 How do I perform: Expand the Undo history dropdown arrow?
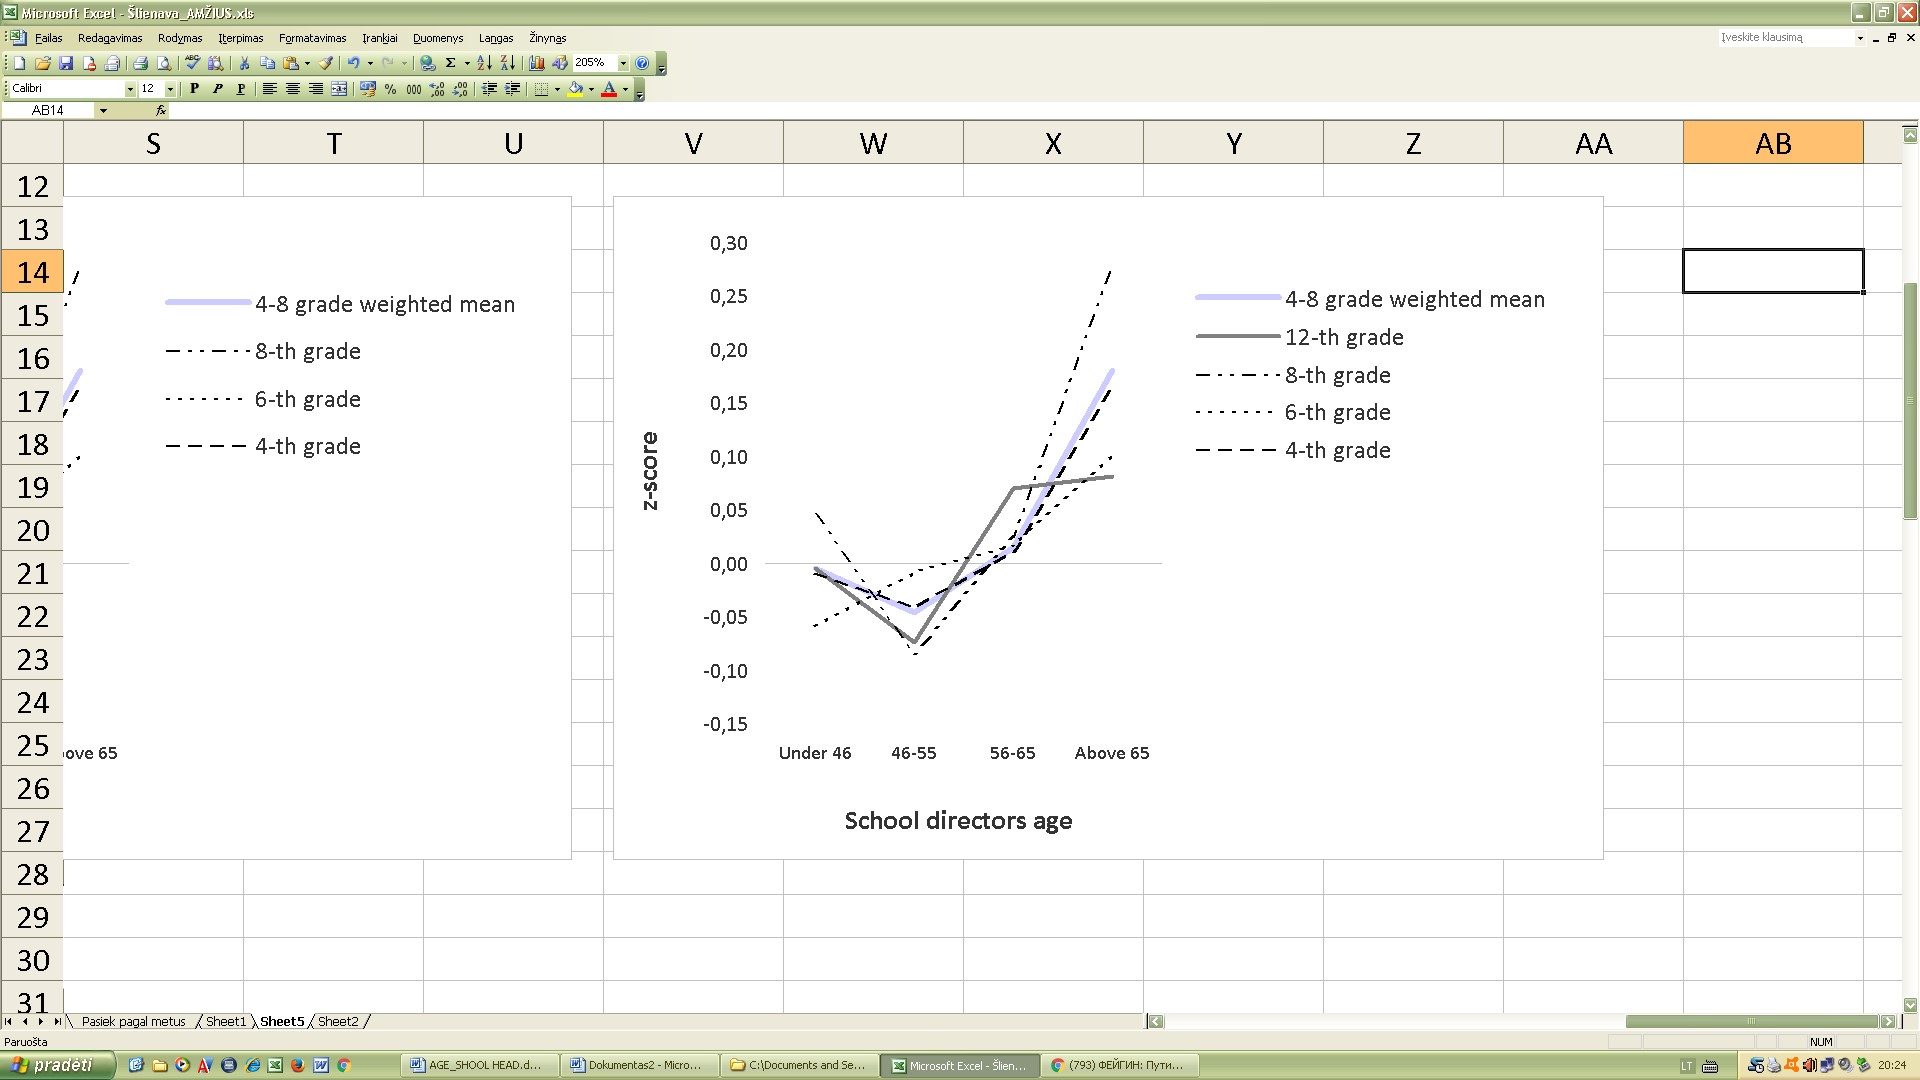(x=370, y=63)
